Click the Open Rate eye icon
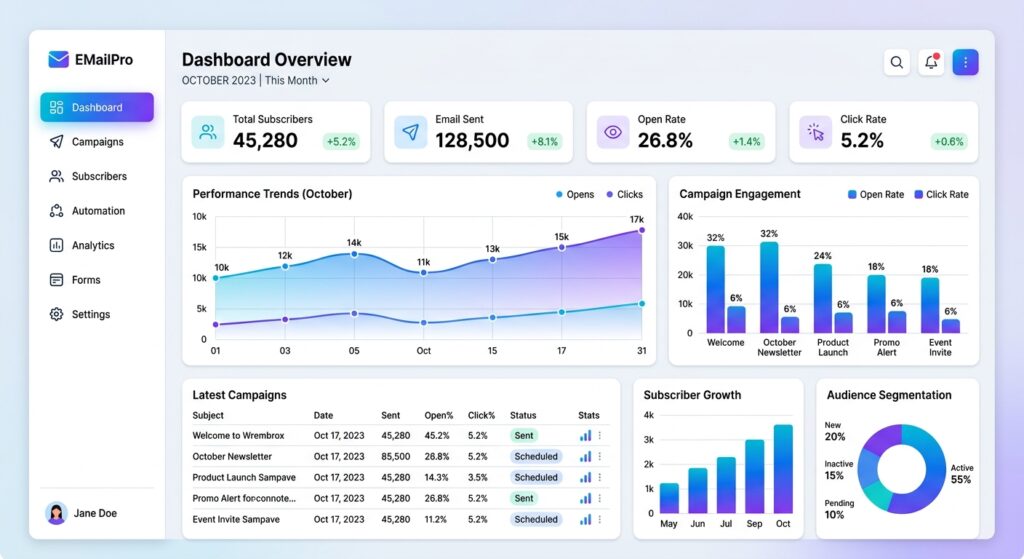Viewport: 1024px width, 559px height. coord(613,132)
